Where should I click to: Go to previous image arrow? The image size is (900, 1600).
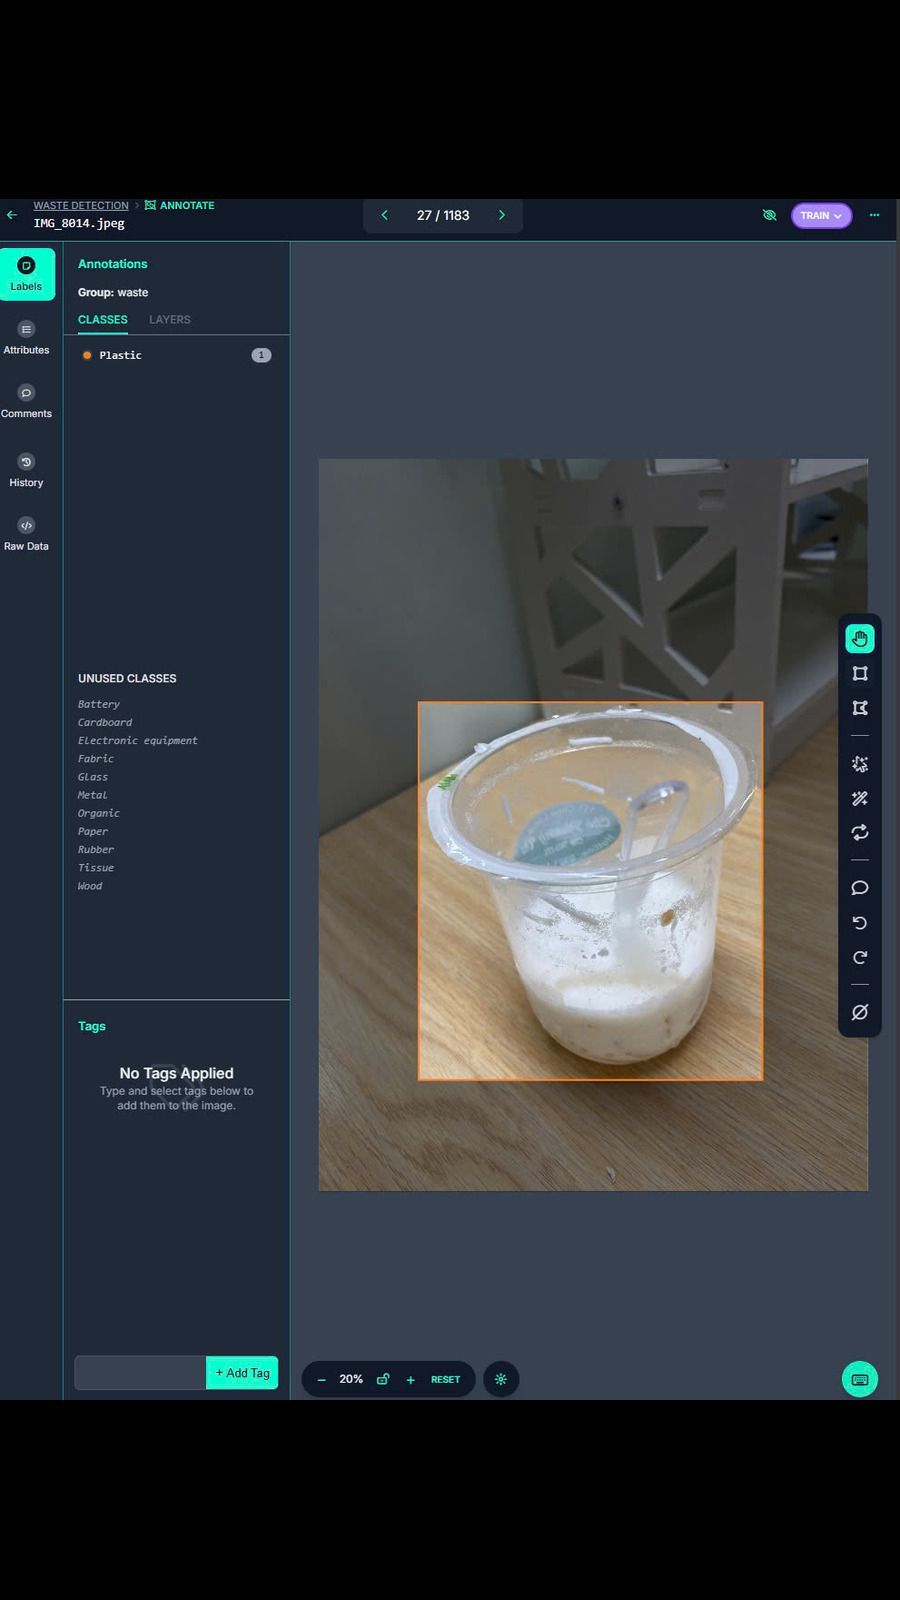384,215
